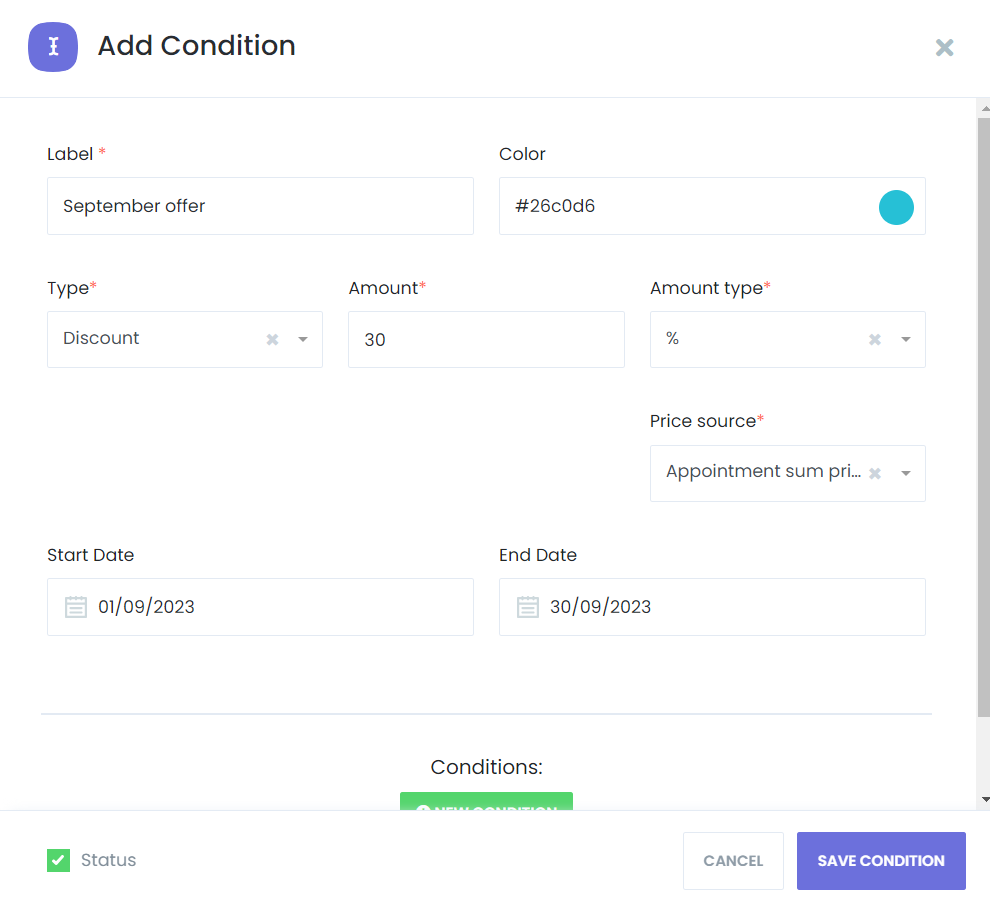Clear the Discount selection using its x icon
Image resolution: width=990 pixels, height=908 pixels.
point(271,339)
